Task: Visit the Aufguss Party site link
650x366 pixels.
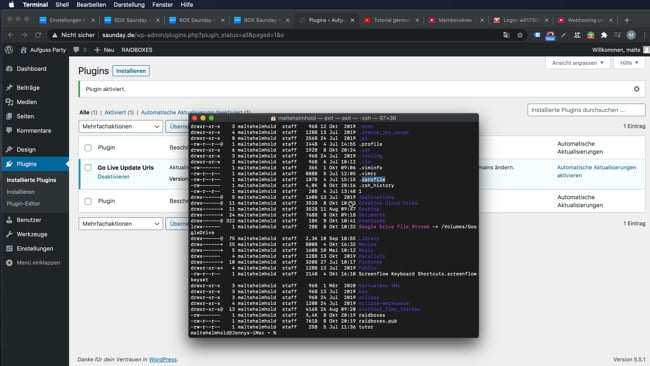Action: point(43,50)
